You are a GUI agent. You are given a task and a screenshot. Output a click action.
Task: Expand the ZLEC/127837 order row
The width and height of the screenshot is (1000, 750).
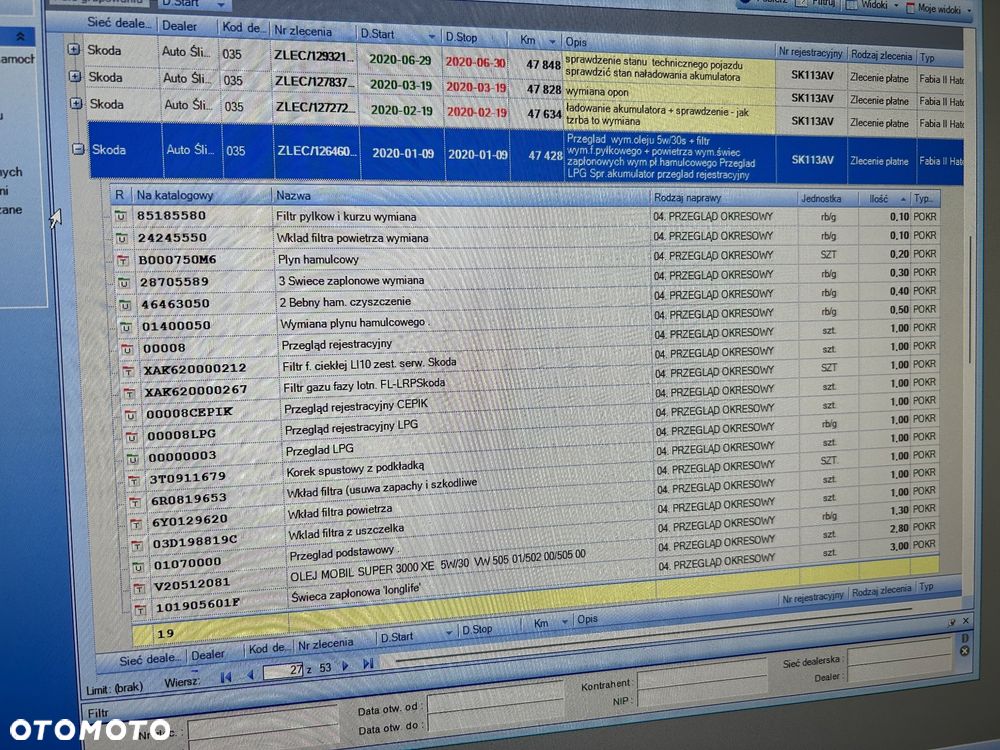[75, 77]
